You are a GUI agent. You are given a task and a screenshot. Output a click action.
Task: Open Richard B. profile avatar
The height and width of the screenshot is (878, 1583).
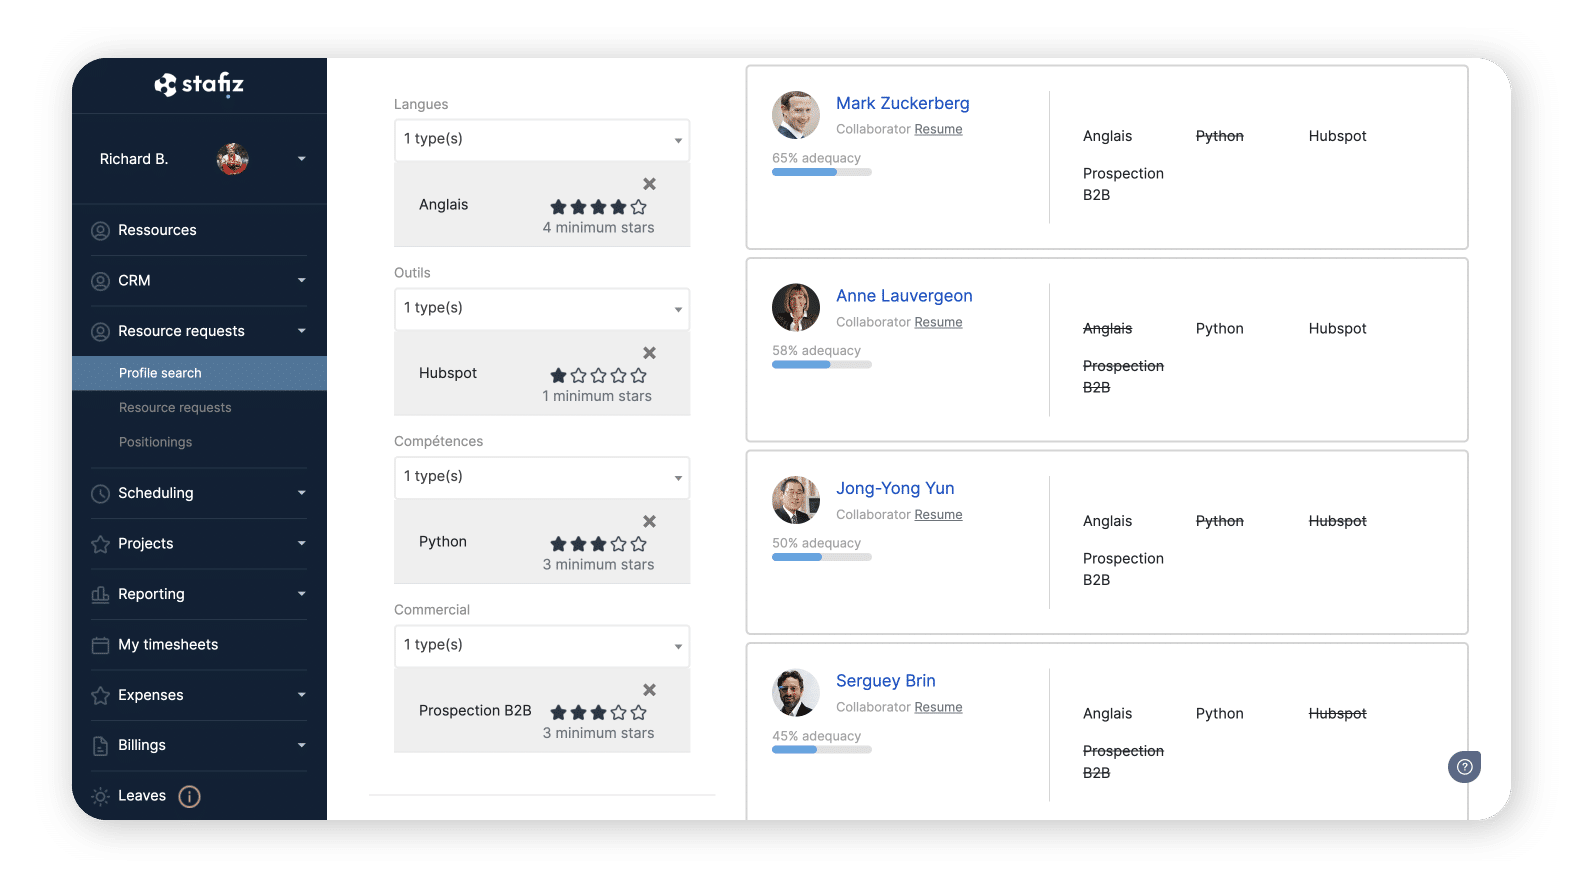(x=232, y=159)
